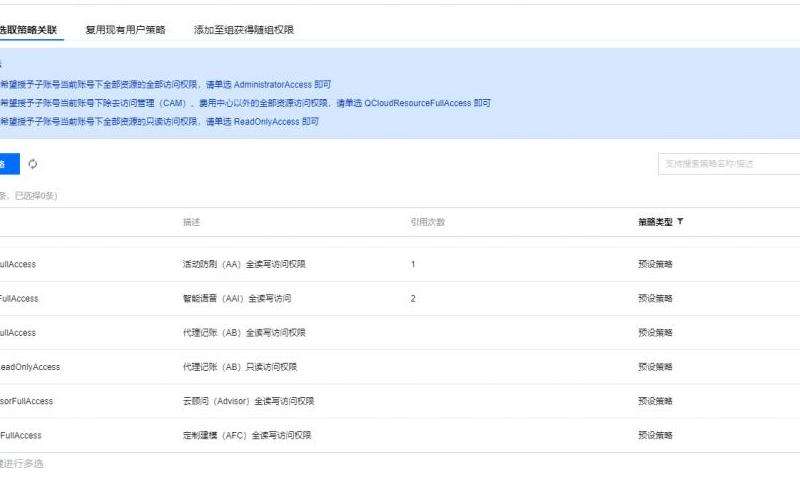Image resolution: width=800 pixels, height=479 pixels.
Task: Select the 定制建模 (AFC) 全读写访问权限 row
Action: tap(240, 435)
